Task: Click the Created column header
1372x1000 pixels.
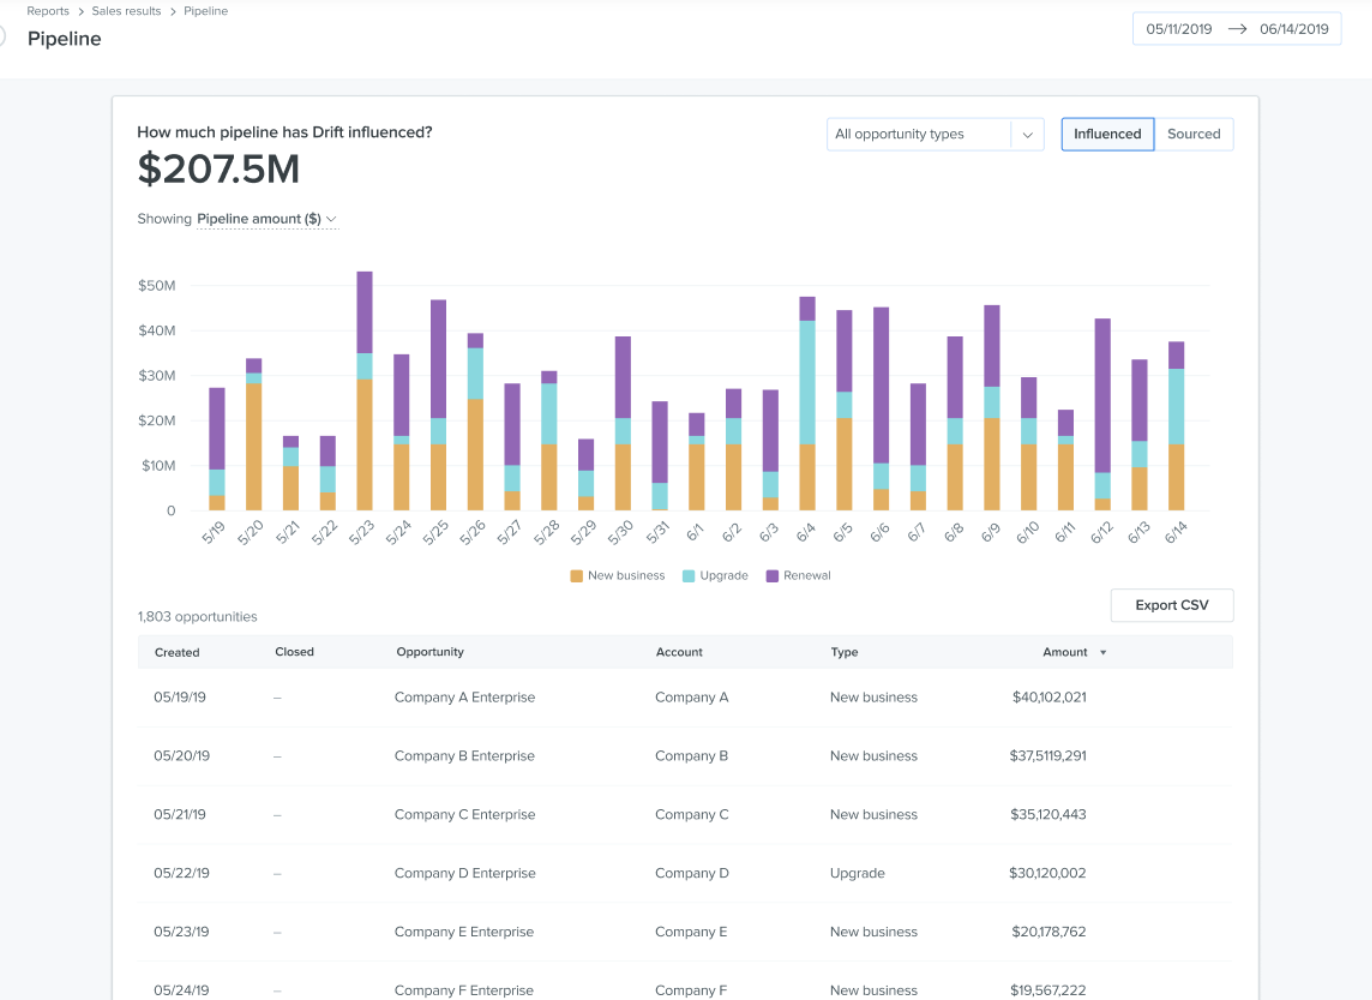Action: (177, 652)
